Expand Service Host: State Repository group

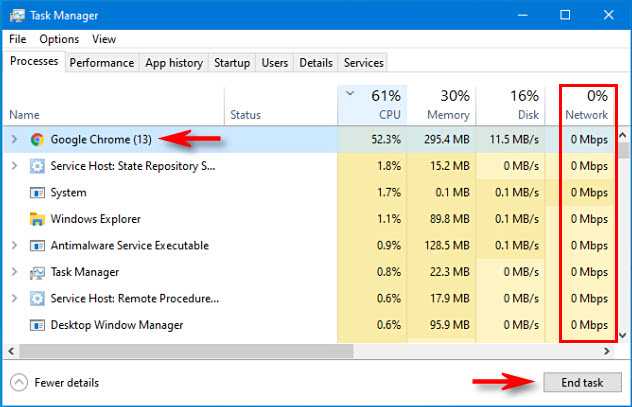tap(15, 166)
